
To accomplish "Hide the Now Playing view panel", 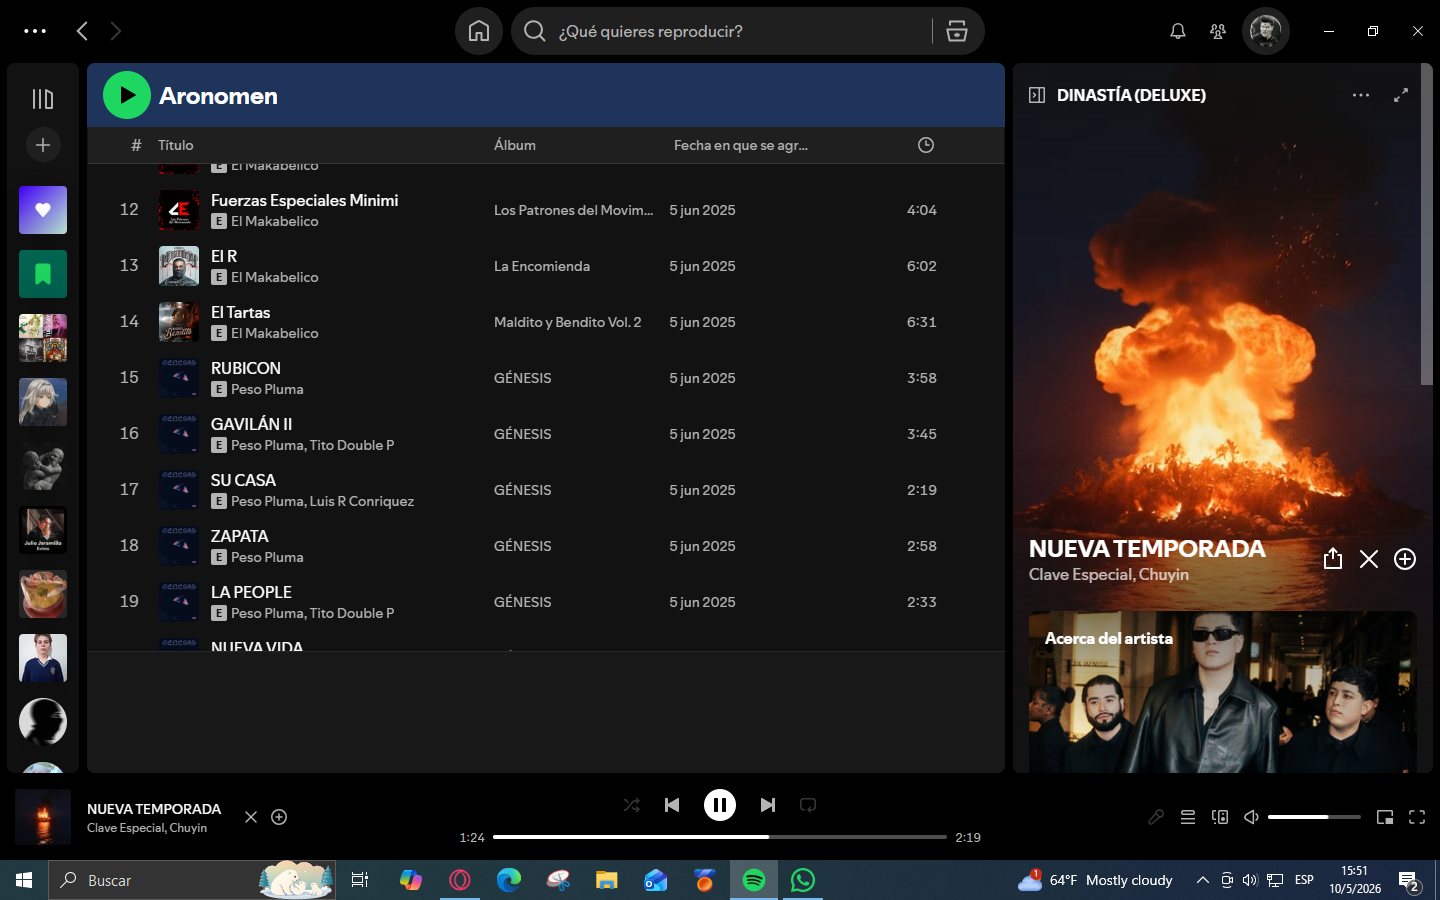I will [x=1037, y=95].
